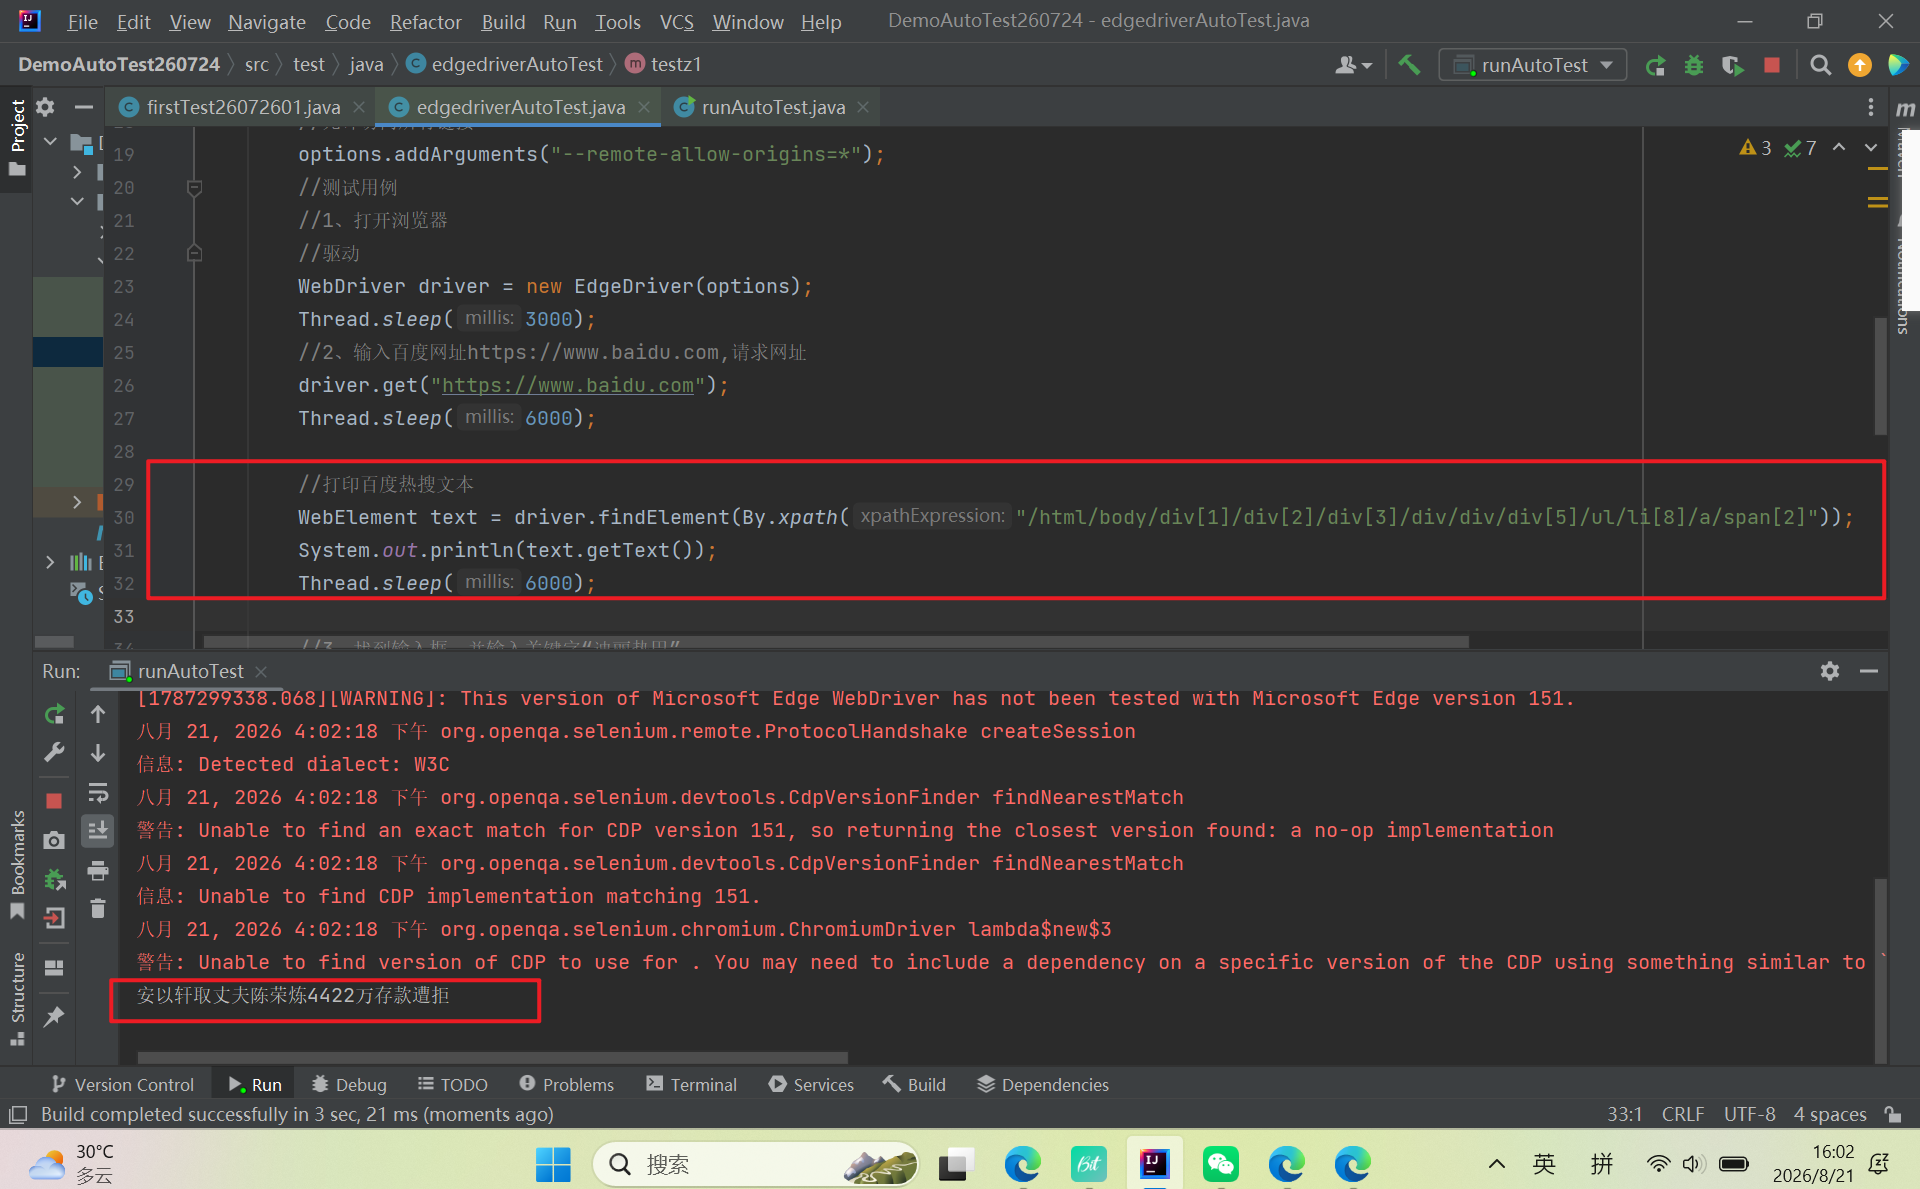Stop process with red square in Run panel
The image size is (1920, 1189).
click(x=54, y=801)
